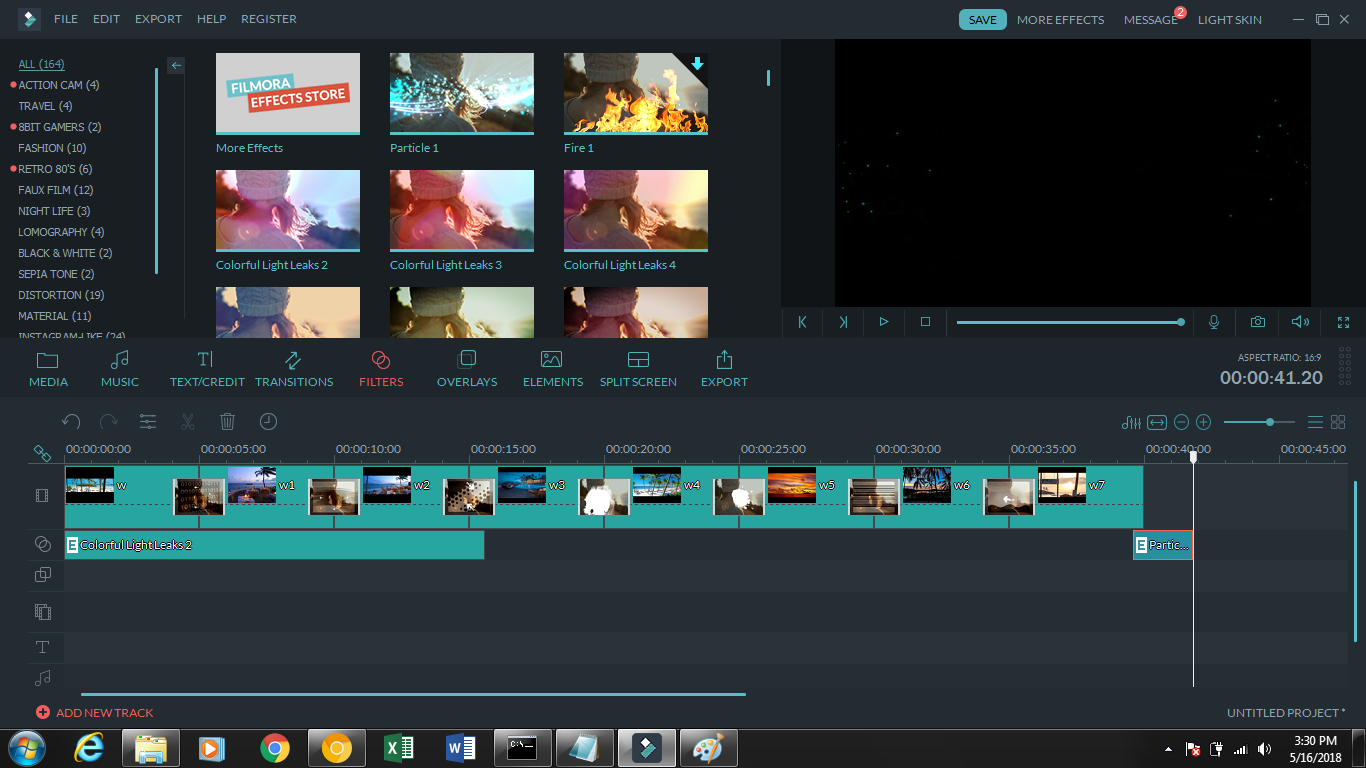1366x768 pixels.
Task: Record a voiceover with microphone icon
Action: pyautogui.click(x=1214, y=322)
